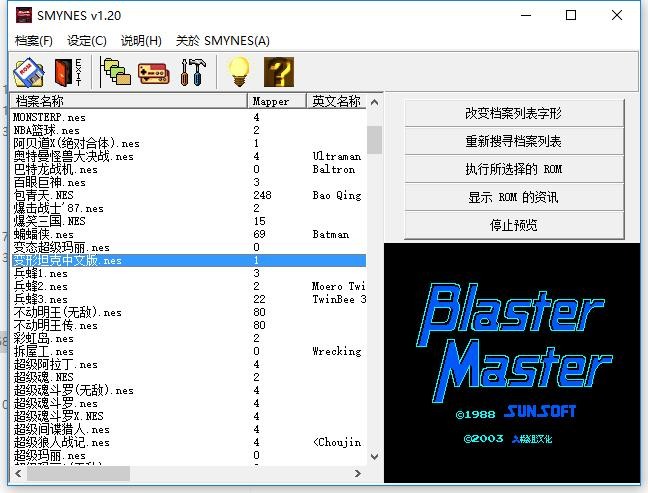Select 不动明王传.nes row
648x493 pixels.
(188, 325)
